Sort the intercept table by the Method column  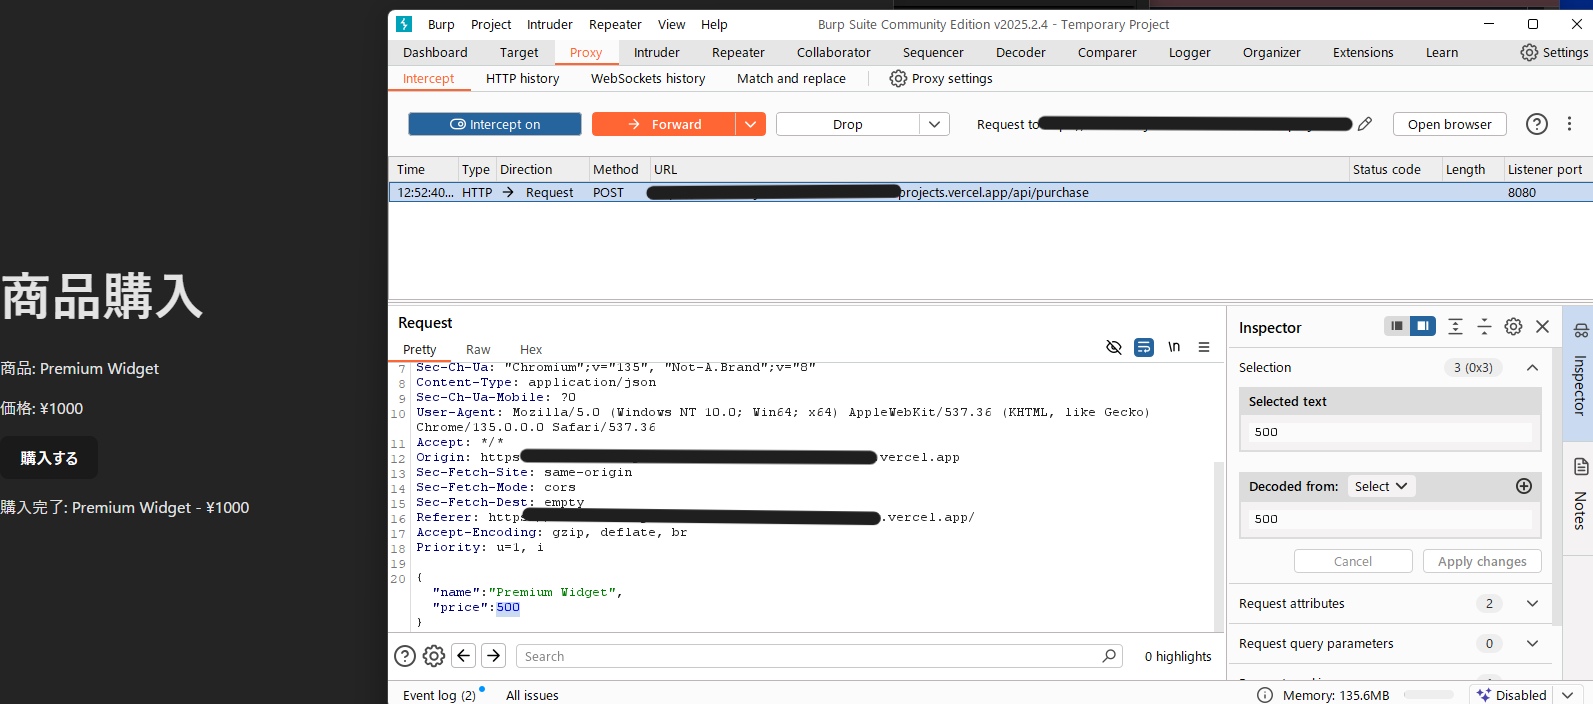(616, 169)
